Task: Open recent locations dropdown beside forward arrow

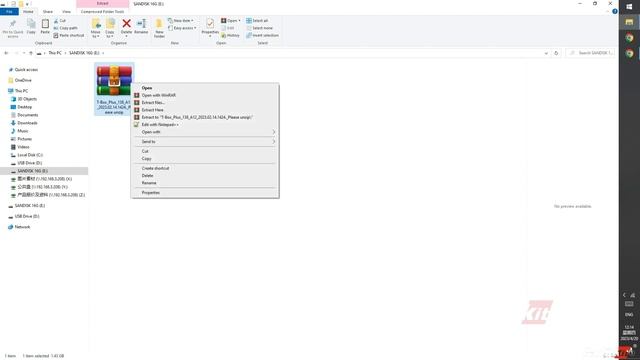Action: tap(24, 53)
